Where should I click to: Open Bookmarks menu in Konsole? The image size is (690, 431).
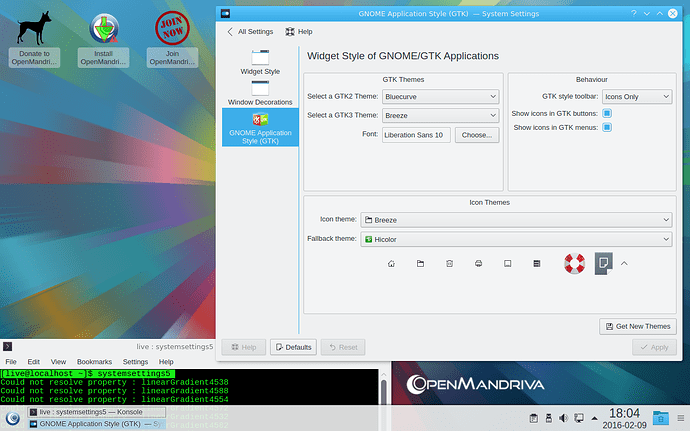pyautogui.click(x=95, y=362)
